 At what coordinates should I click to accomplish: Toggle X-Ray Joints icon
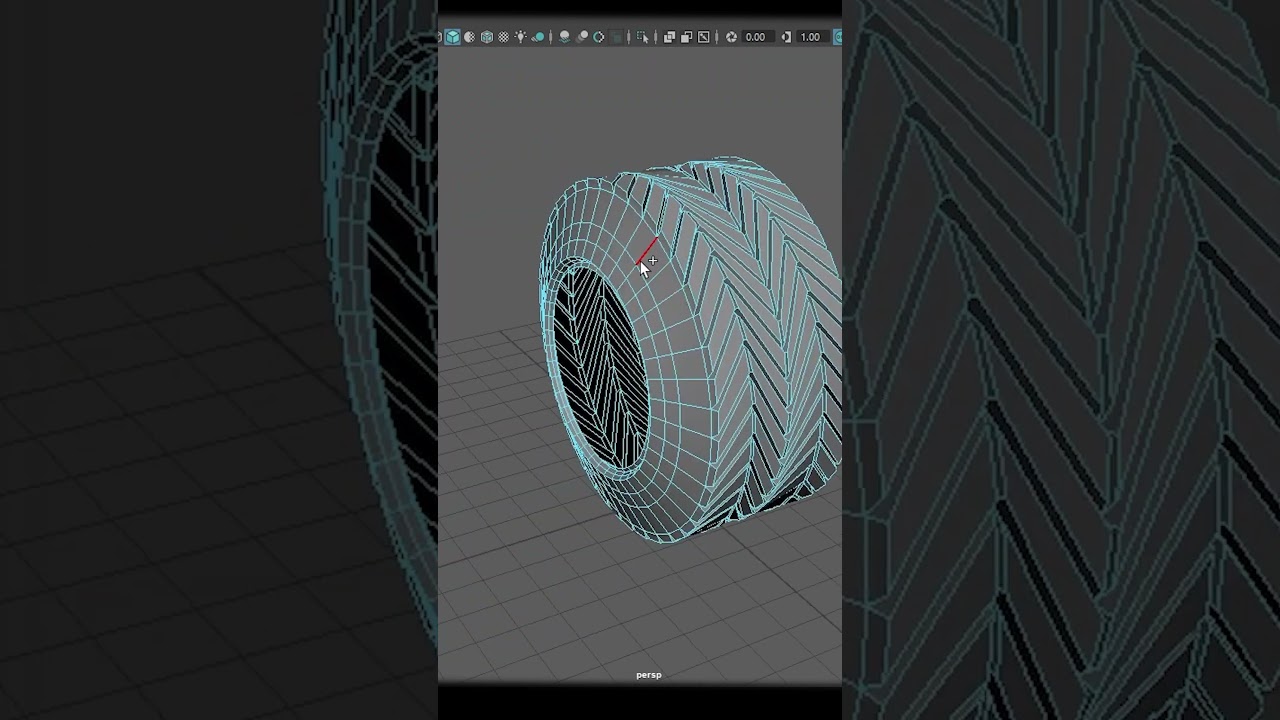703,37
